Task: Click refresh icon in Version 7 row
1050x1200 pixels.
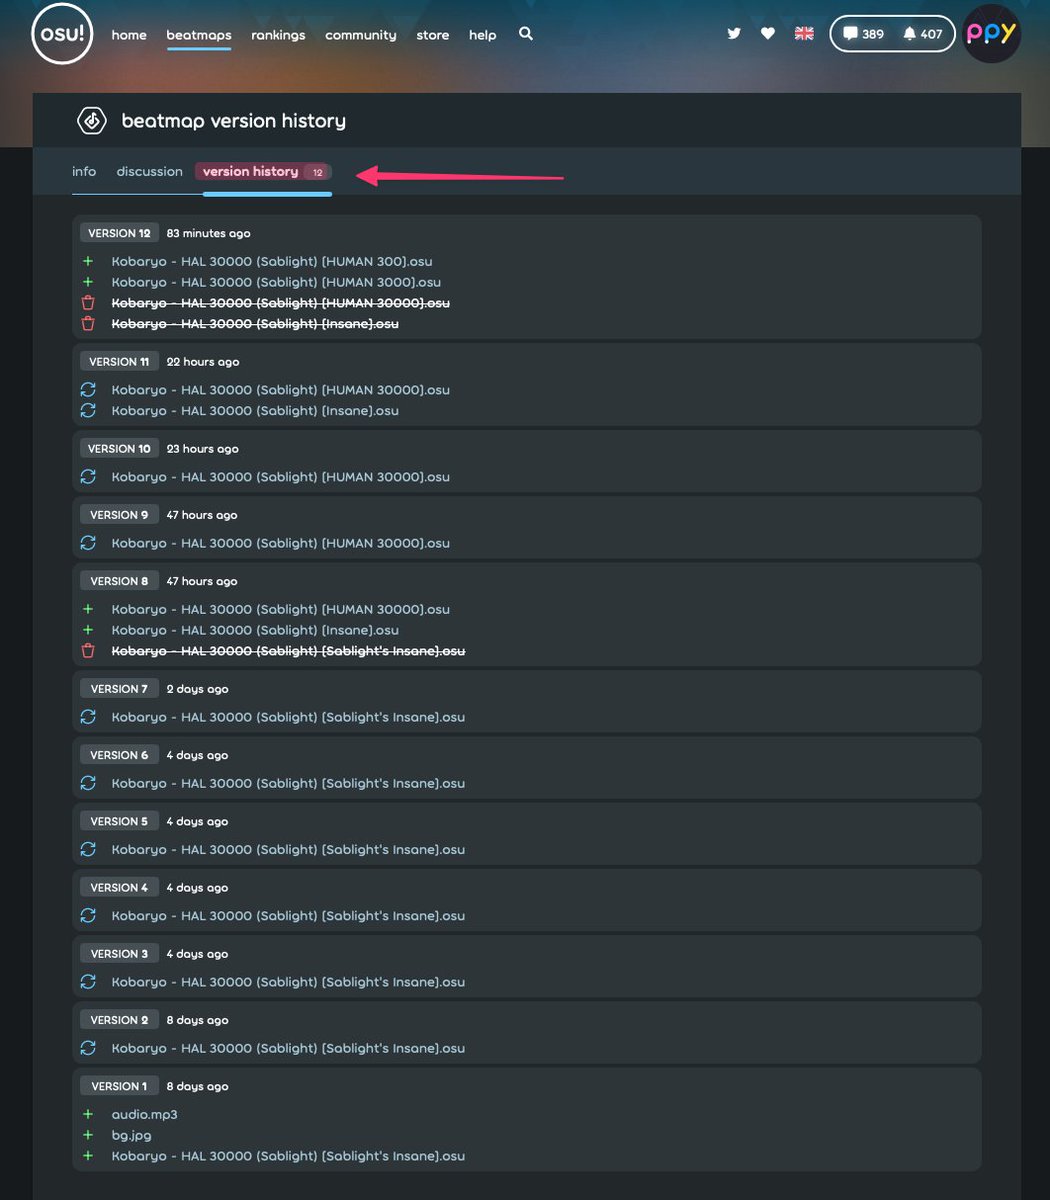Action: (88, 717)
